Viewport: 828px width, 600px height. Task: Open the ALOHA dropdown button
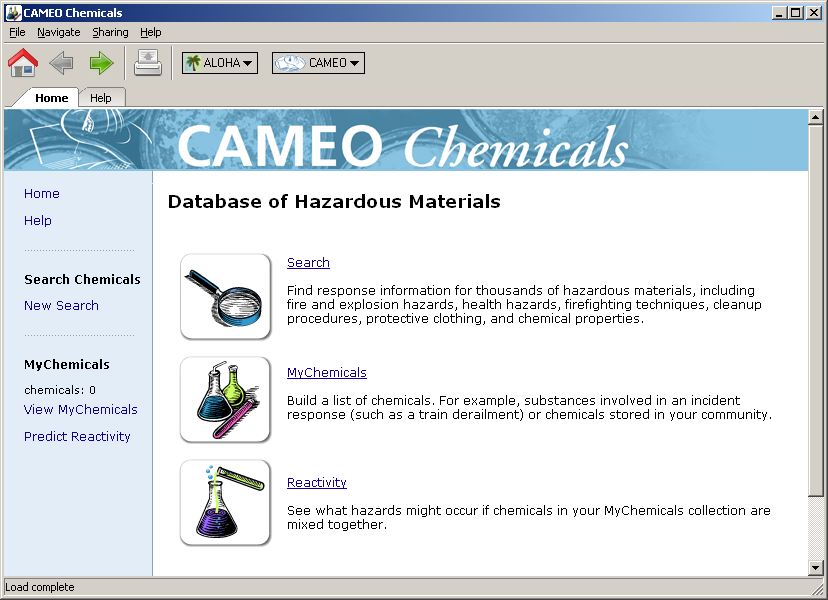tap(220, 63)
